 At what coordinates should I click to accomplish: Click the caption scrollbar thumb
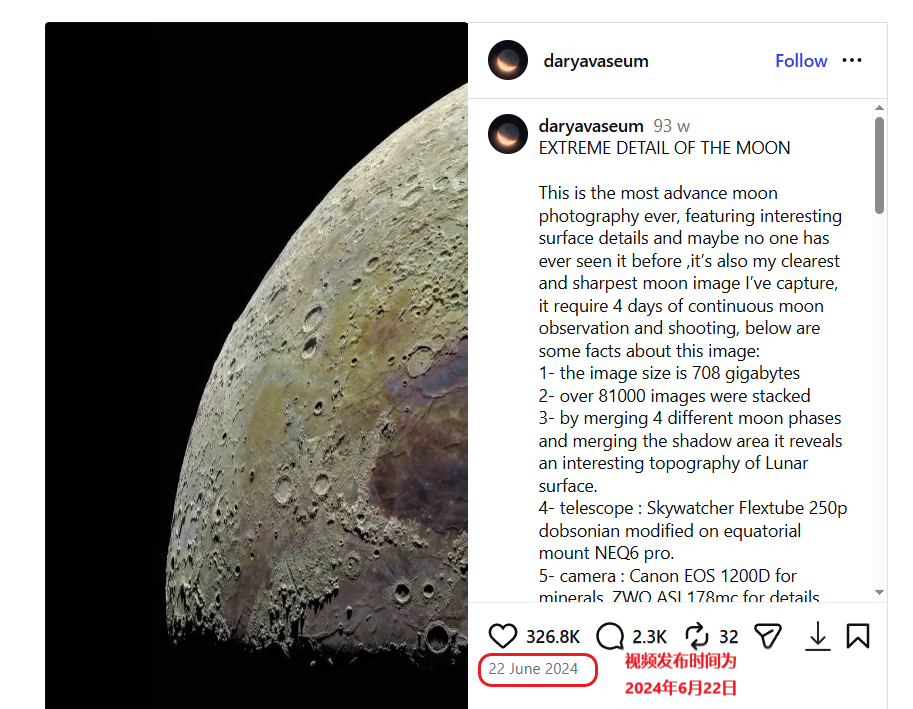(879, 165)
